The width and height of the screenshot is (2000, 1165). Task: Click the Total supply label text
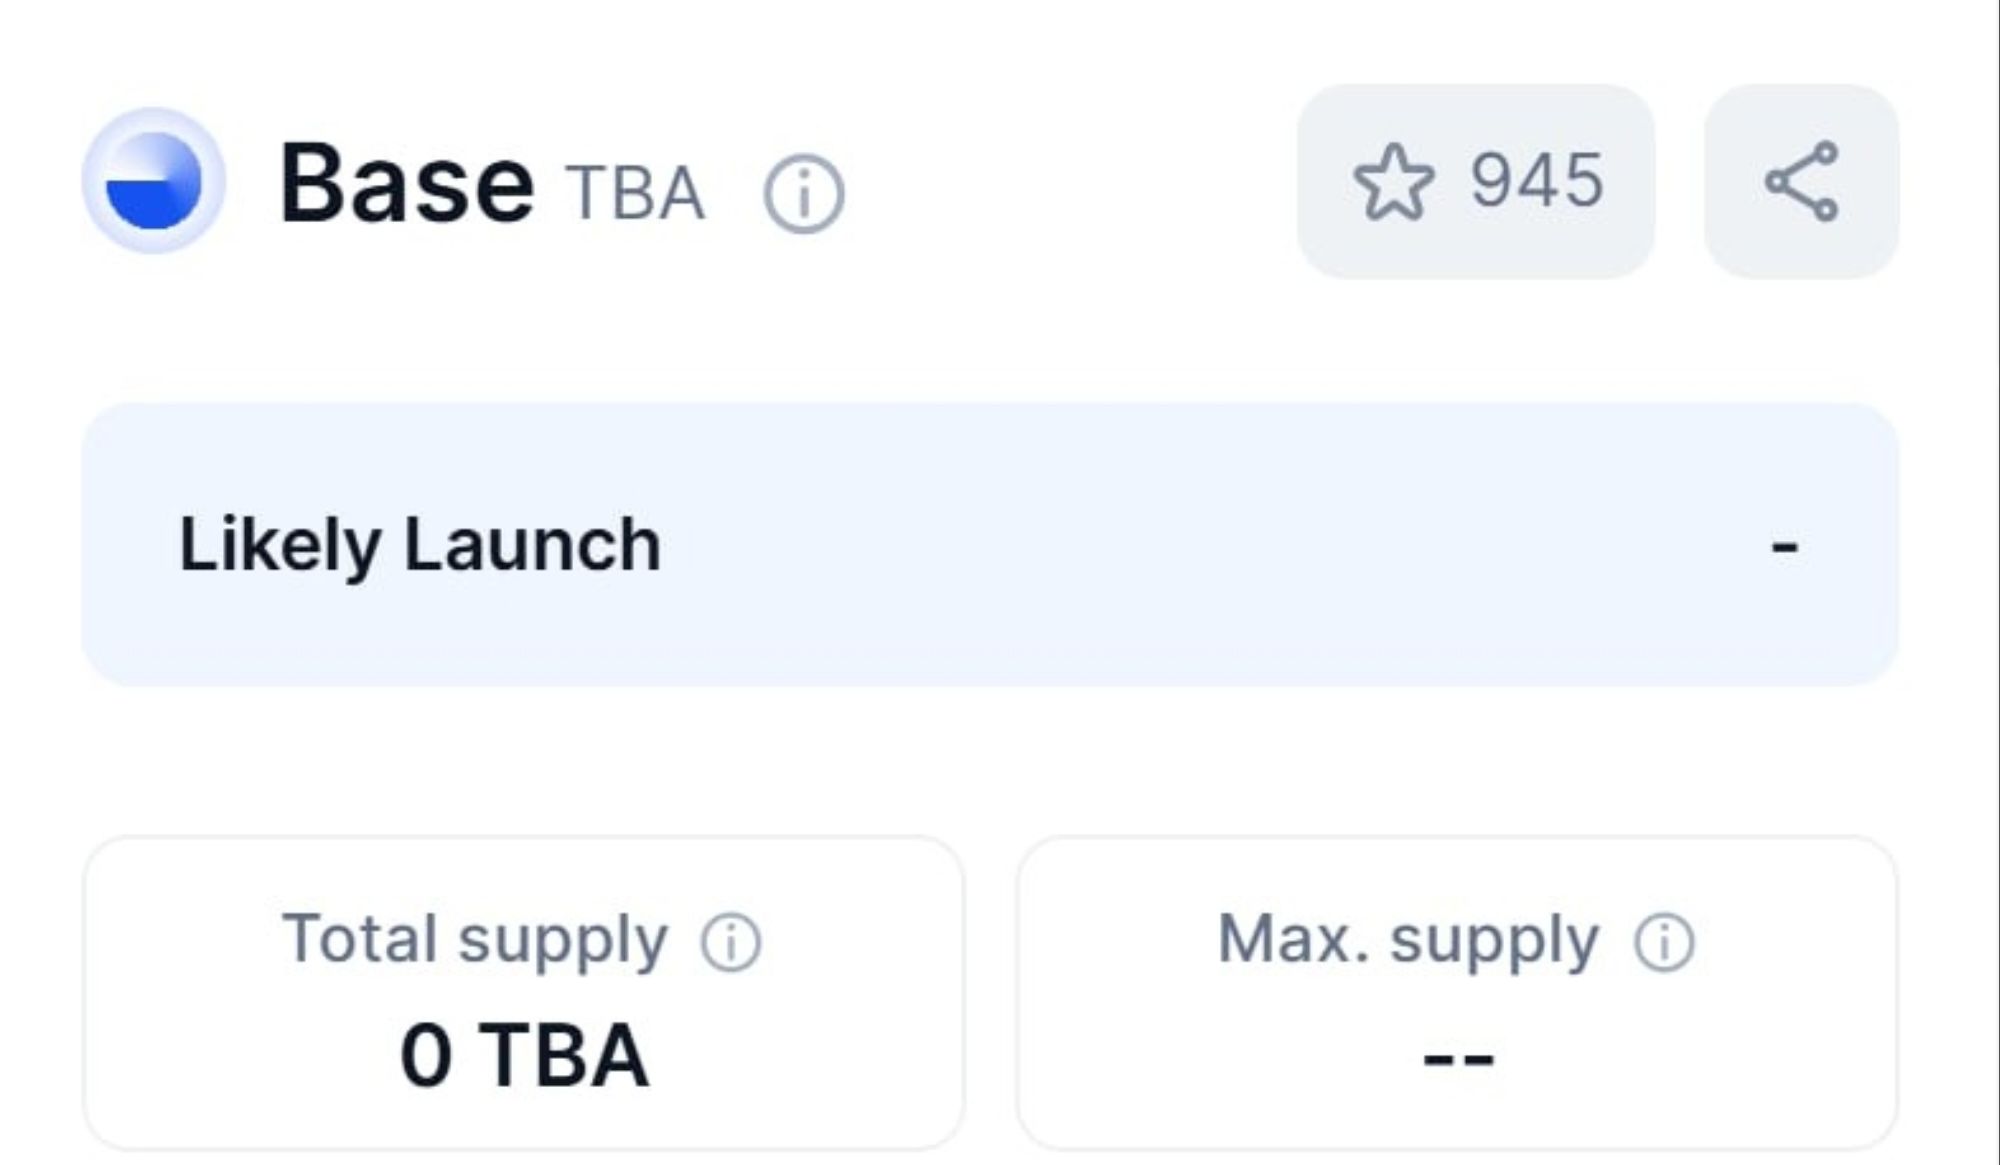coord(475,940)
